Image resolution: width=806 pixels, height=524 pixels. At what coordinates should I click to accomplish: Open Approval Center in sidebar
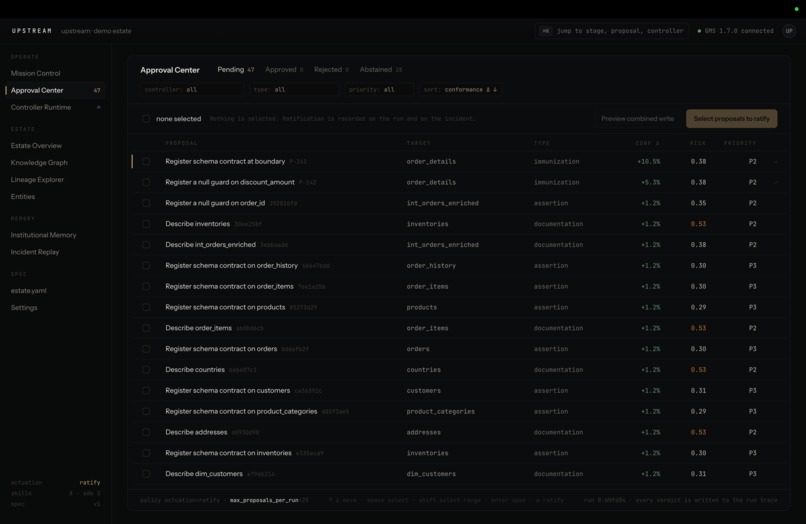[x=55, y=90]
